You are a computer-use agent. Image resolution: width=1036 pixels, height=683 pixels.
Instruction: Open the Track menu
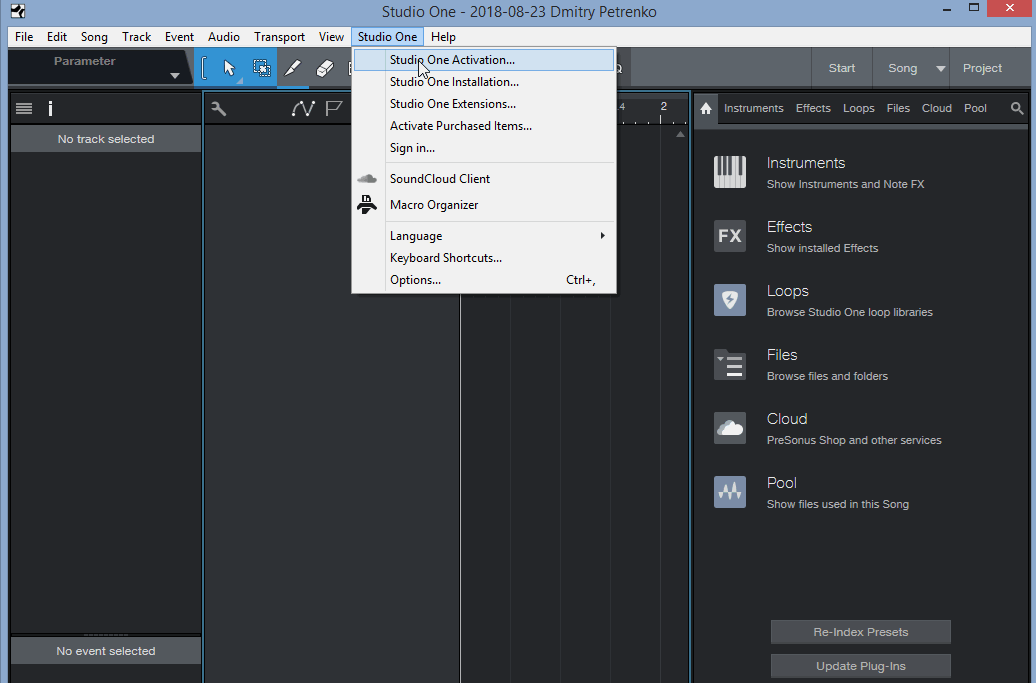point(137,37)
